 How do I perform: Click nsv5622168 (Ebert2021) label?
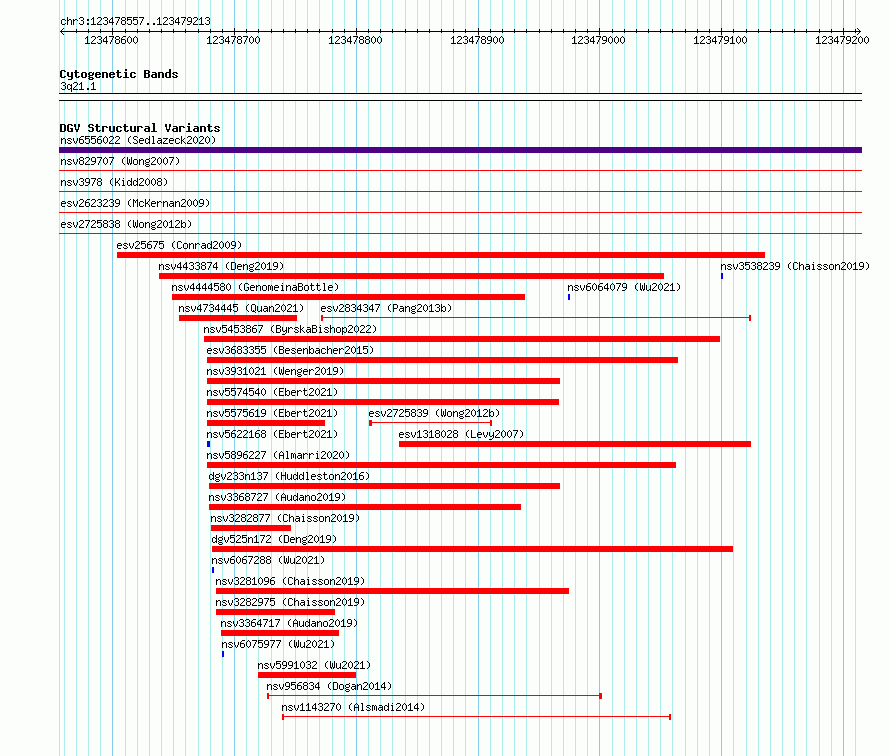click(272, 434)
